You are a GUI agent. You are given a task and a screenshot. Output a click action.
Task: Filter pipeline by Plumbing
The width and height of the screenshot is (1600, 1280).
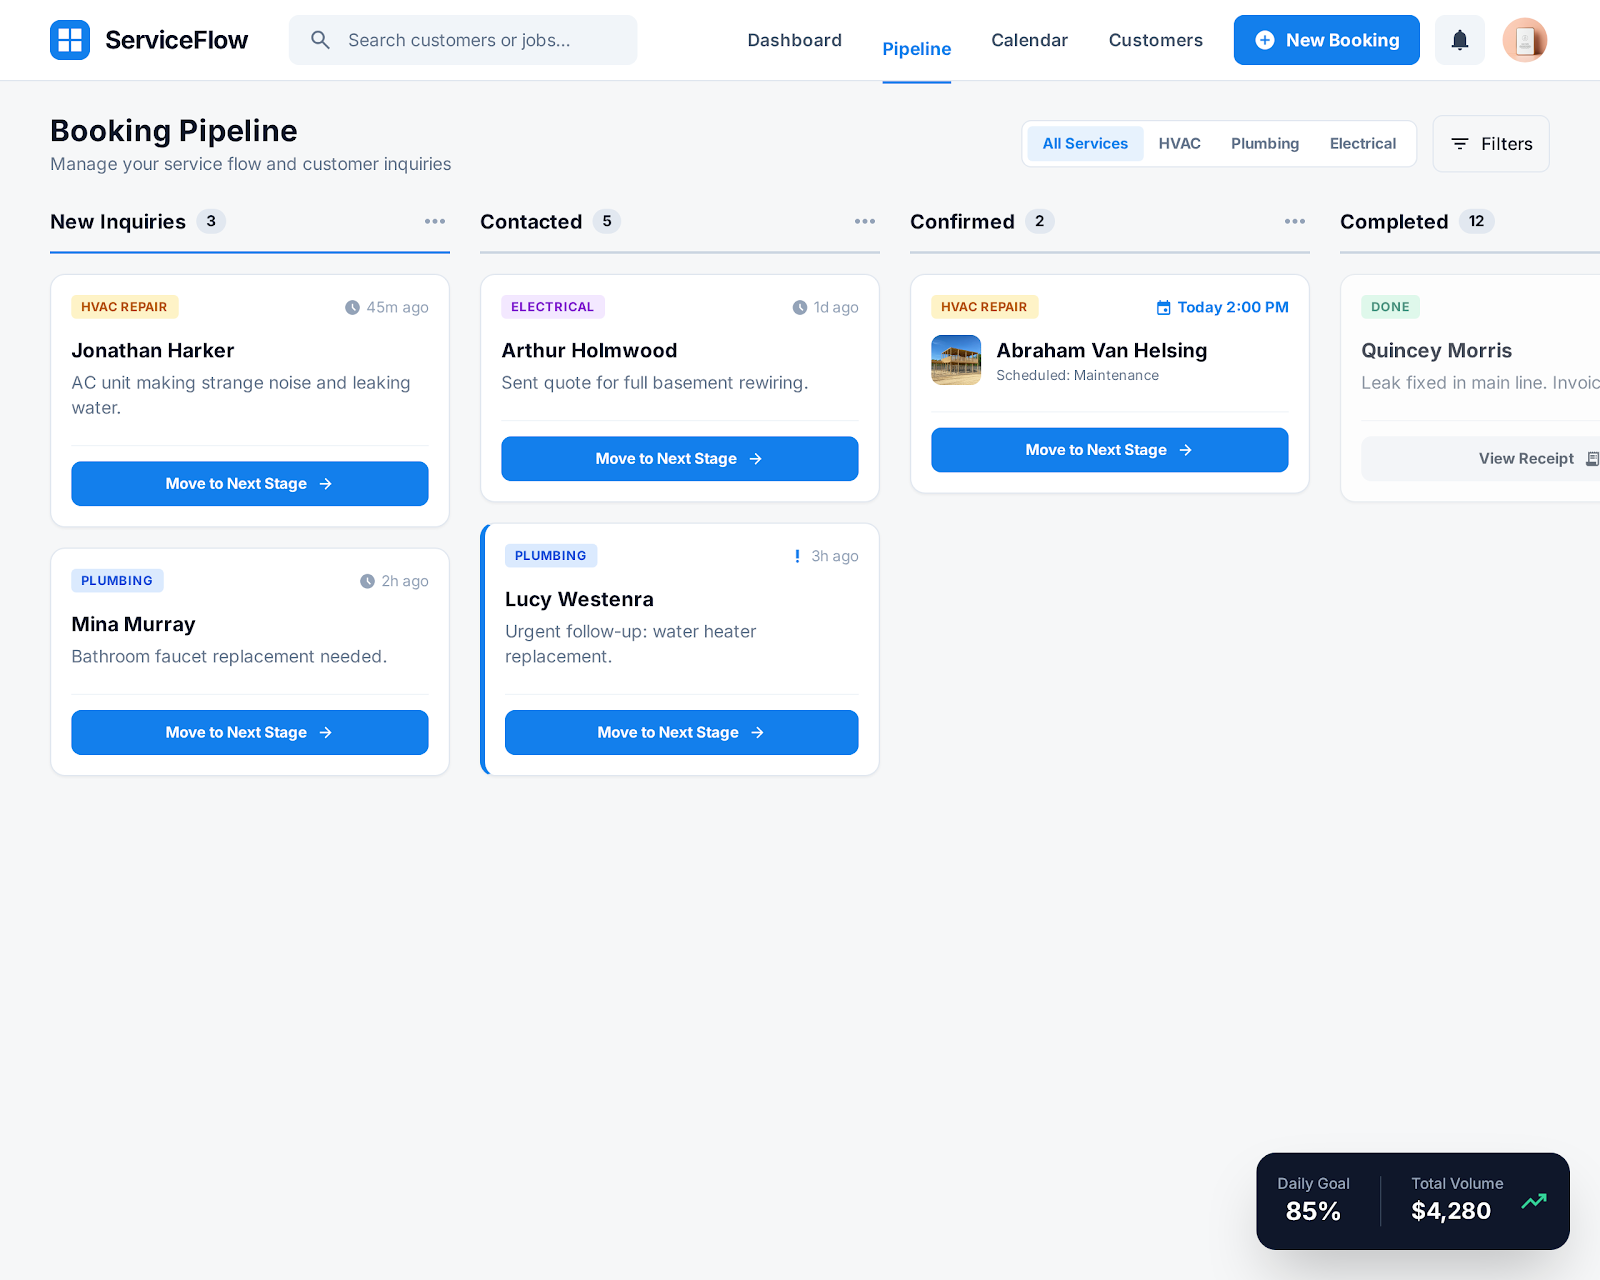click(x=1264, y=144)
